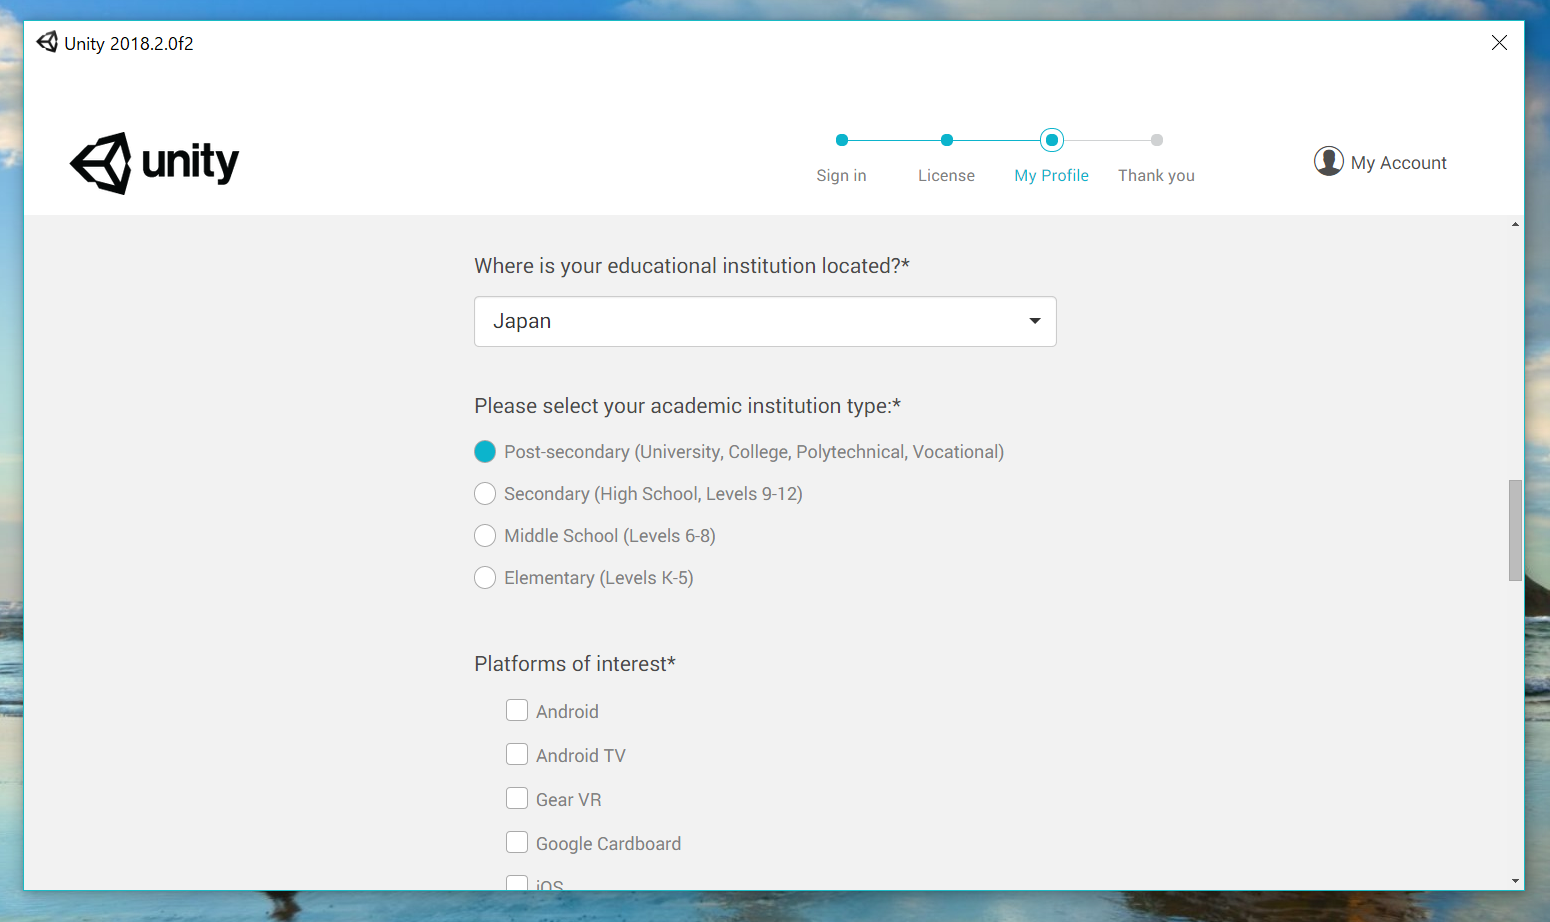Image resolution: width=1550 pixels, height=922 pixels.
Task: Click the Thank you step dot
Action: (x=1156, y=140)
